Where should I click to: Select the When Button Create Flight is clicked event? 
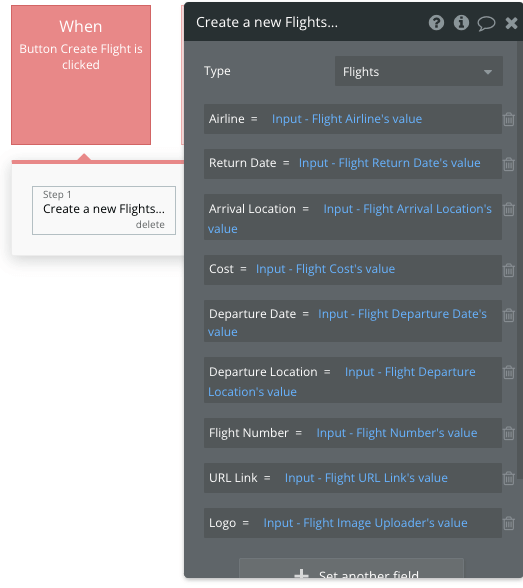[x=81, y=75]
